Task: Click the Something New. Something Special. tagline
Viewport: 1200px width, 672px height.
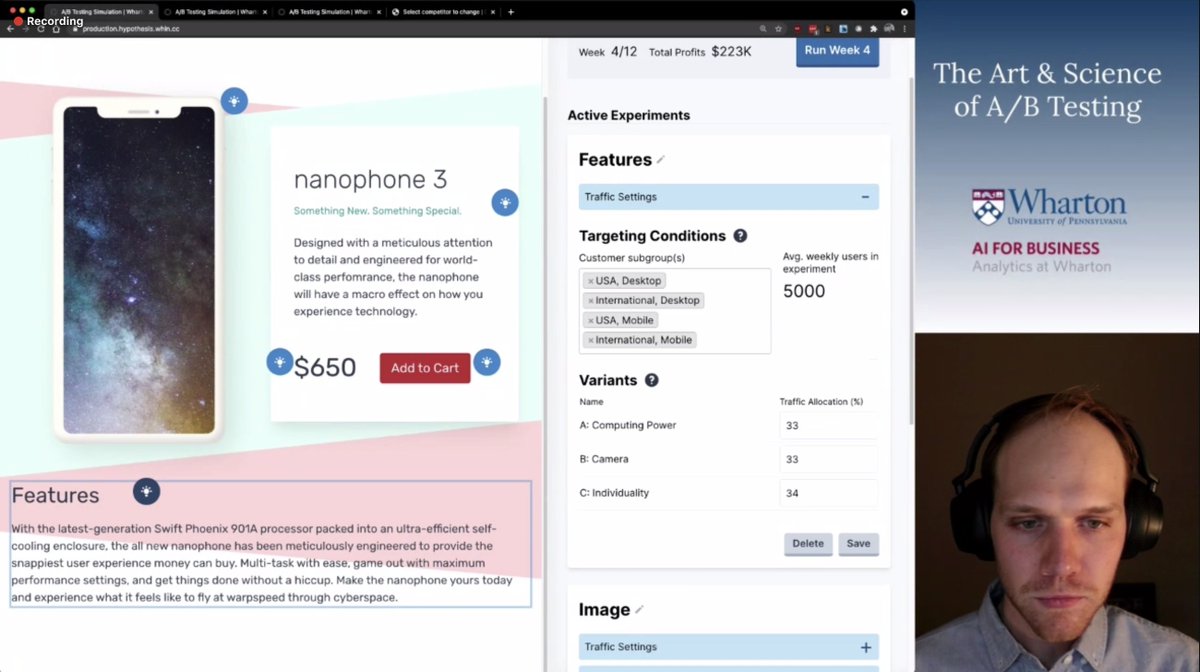Action: click(377, 211)
